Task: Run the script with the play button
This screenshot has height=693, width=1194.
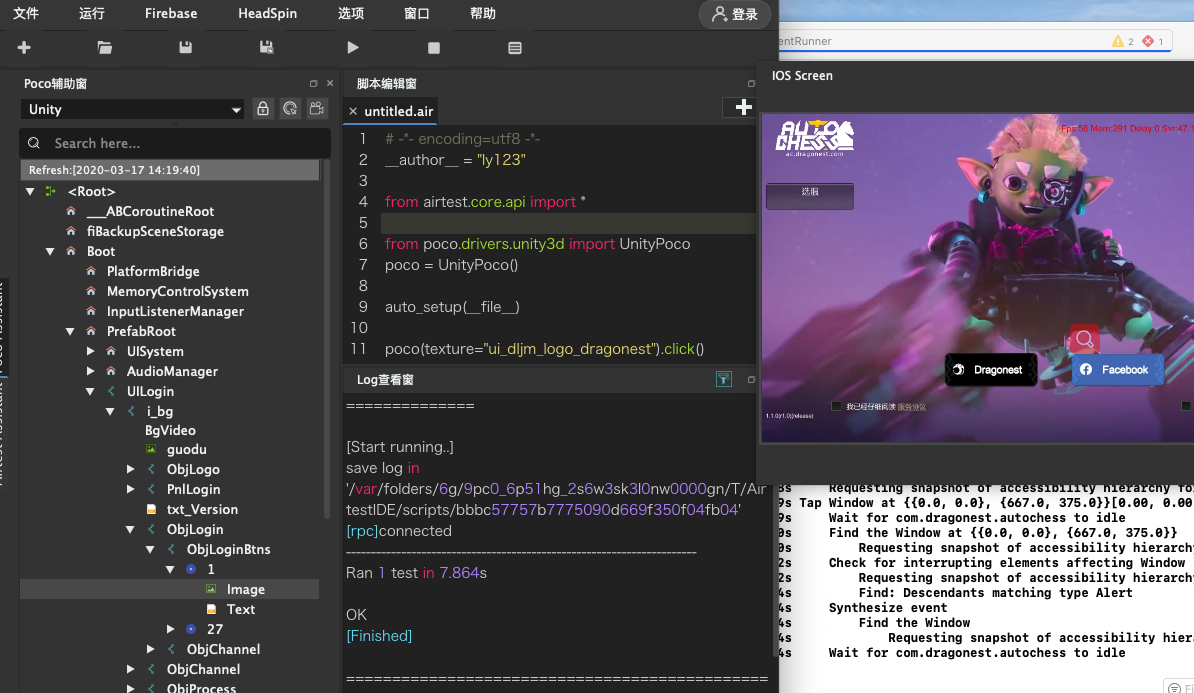Action: tap(353, 47)
